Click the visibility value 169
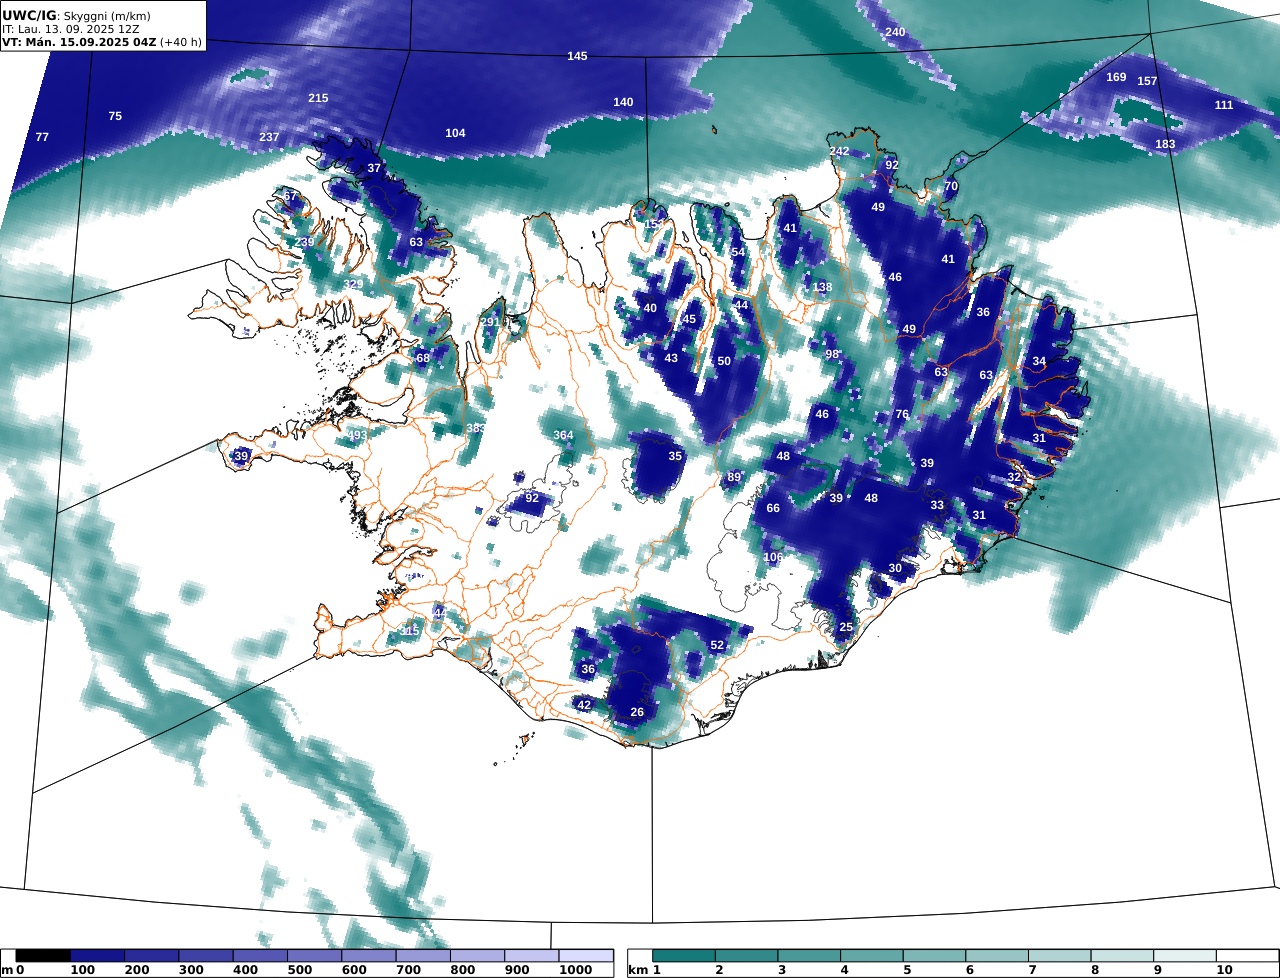The width and height of the screenshot is (1280, 978). tap(1116, 77)
